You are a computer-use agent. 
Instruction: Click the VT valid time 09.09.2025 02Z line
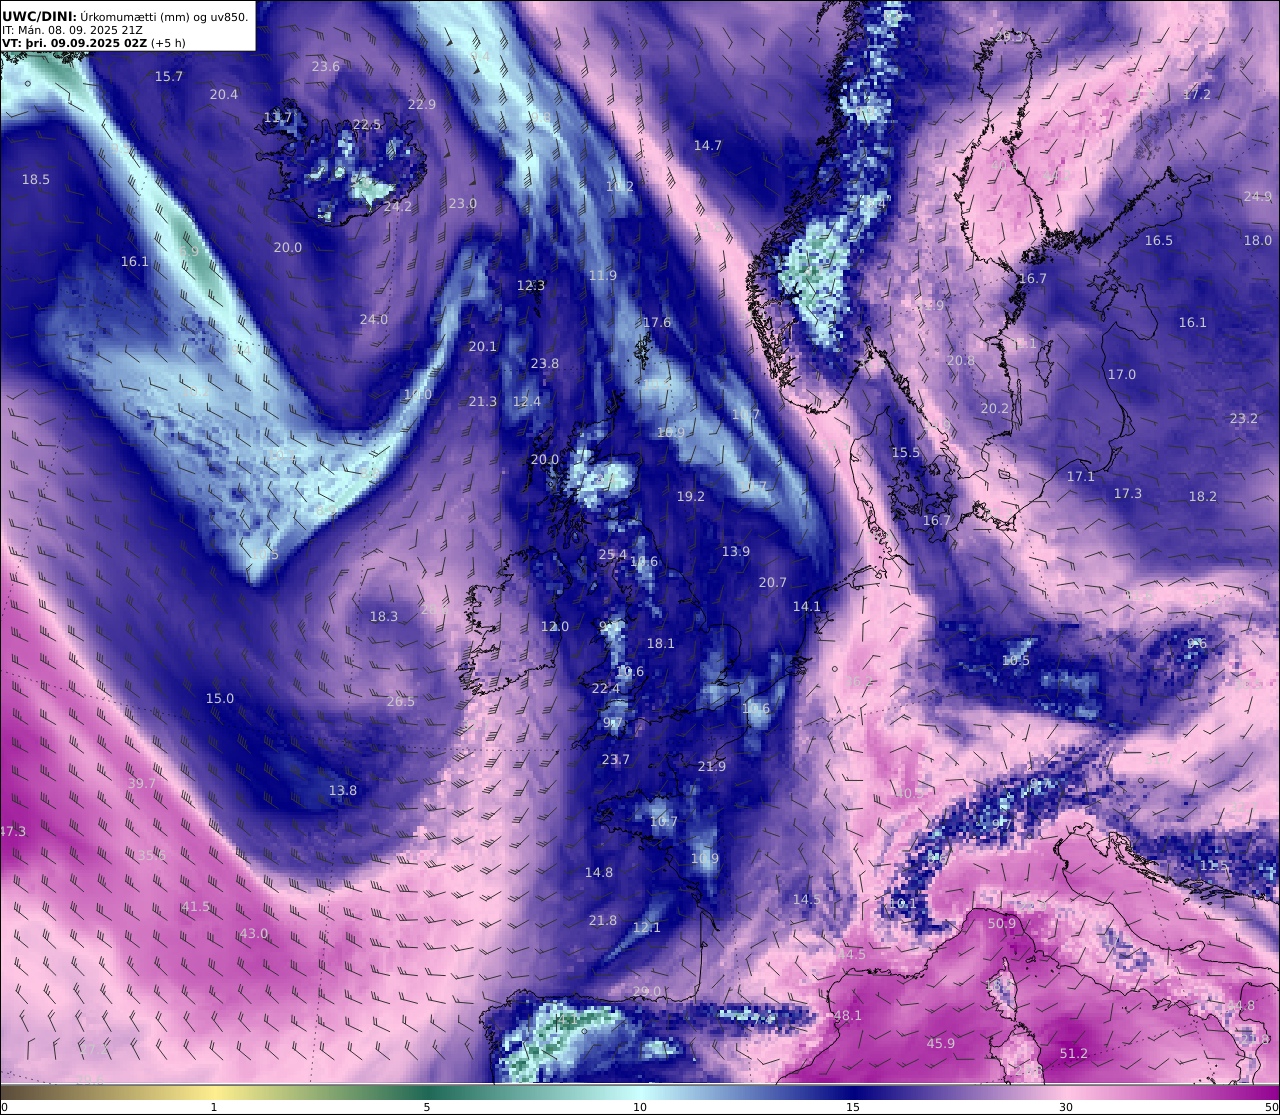click(x=93, y=43)
